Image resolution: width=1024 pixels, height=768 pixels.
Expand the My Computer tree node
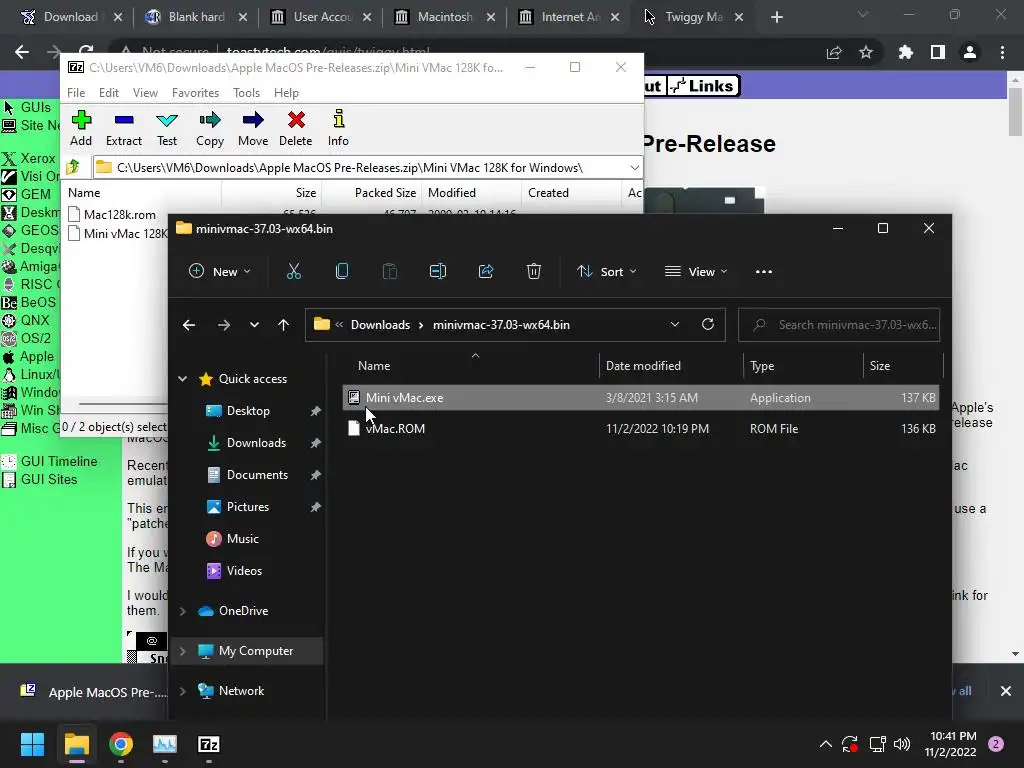click(x=183, y=651)
